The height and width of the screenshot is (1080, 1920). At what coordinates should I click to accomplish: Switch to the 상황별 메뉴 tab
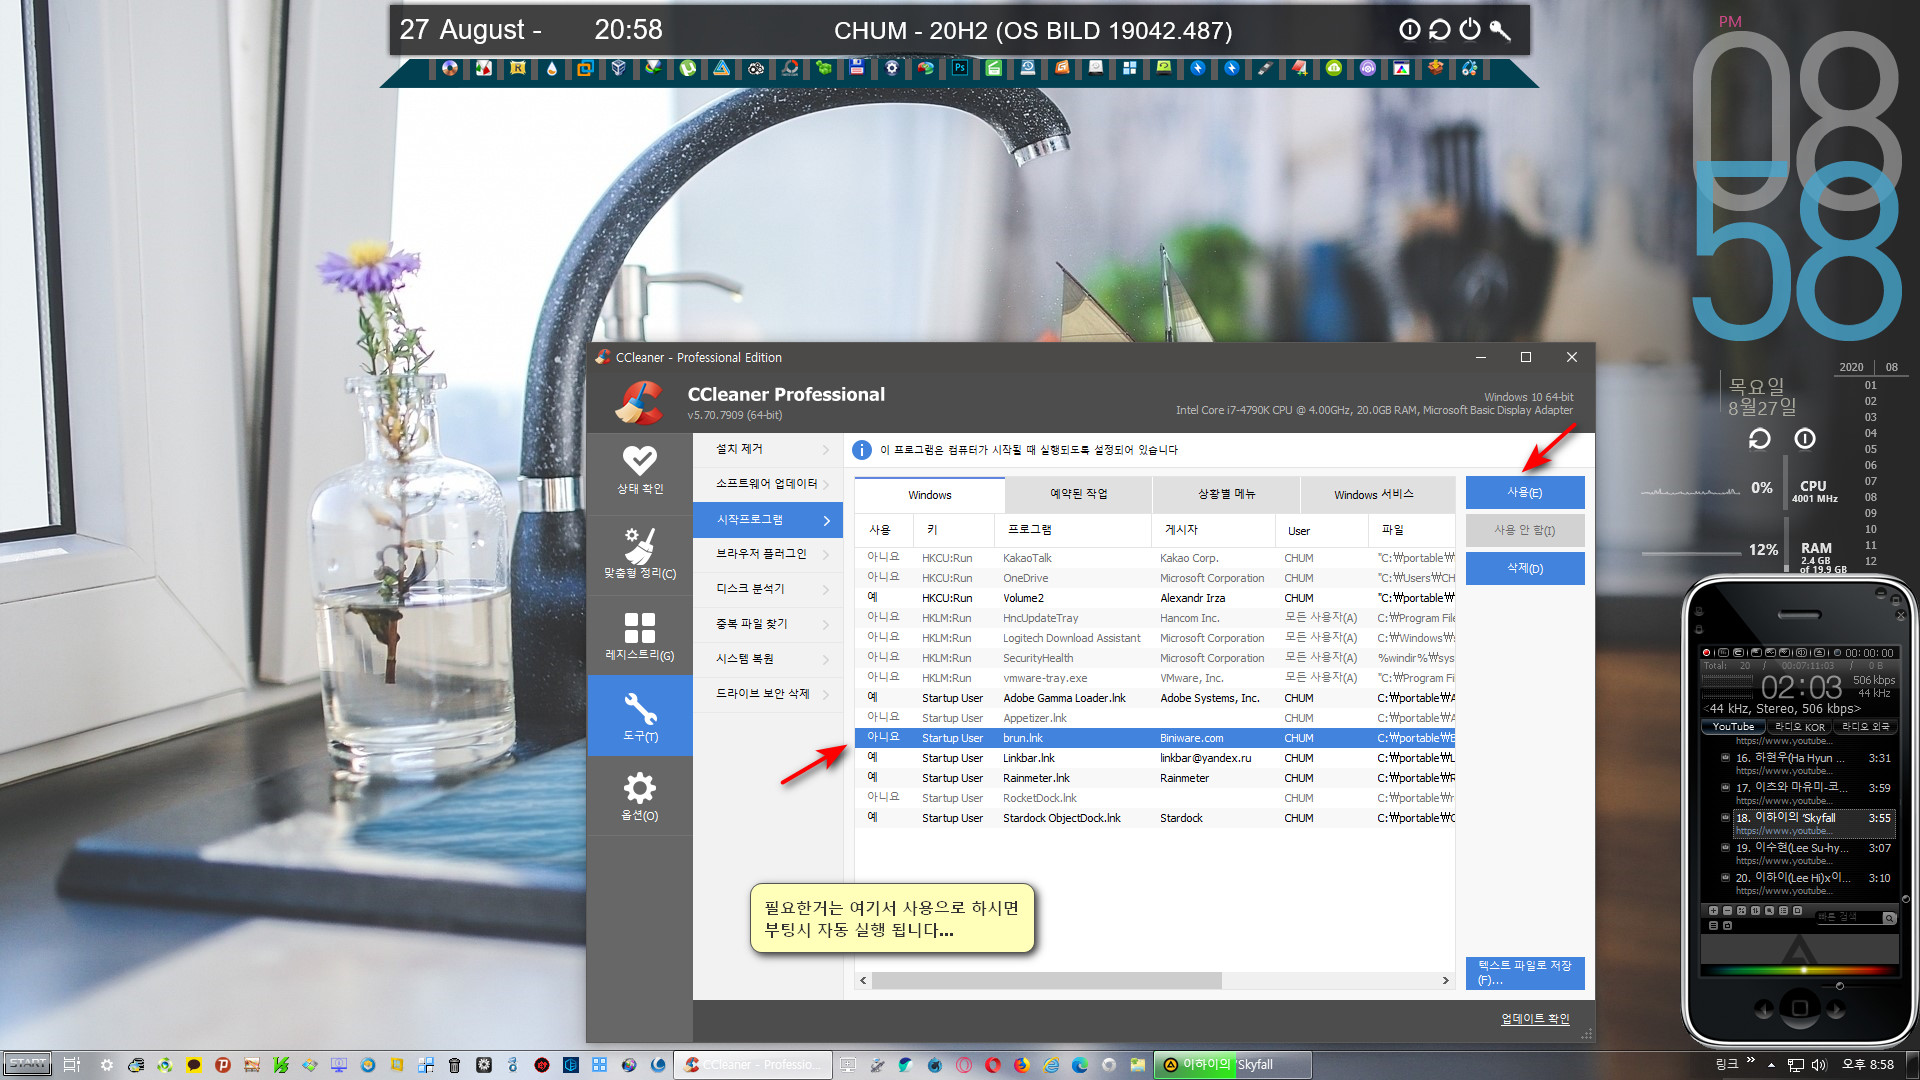pos(1226,495)
